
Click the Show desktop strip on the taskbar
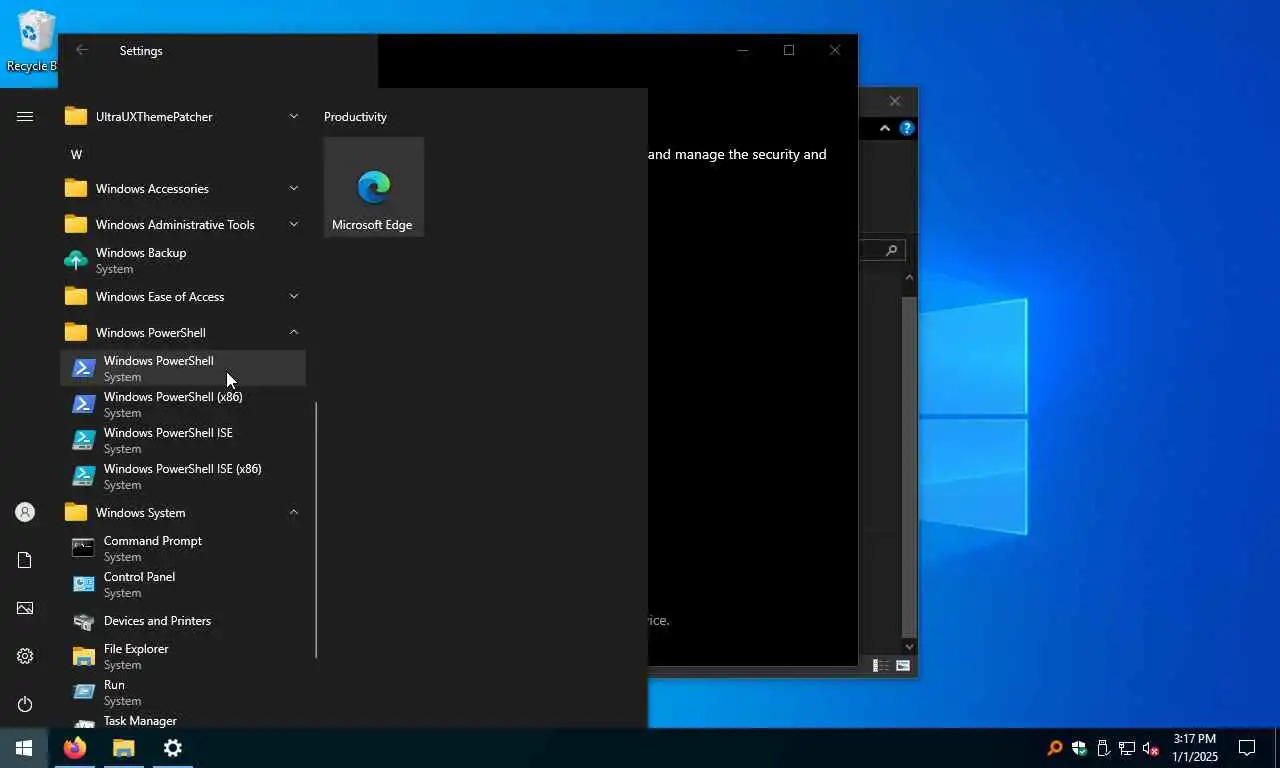coord(1277,748)
